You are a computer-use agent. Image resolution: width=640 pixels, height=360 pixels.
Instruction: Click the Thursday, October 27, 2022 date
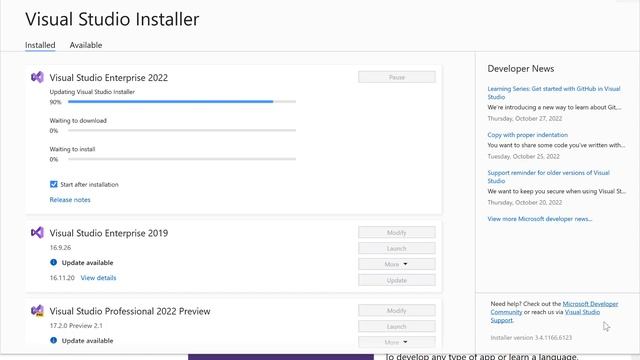click(524, 118)
